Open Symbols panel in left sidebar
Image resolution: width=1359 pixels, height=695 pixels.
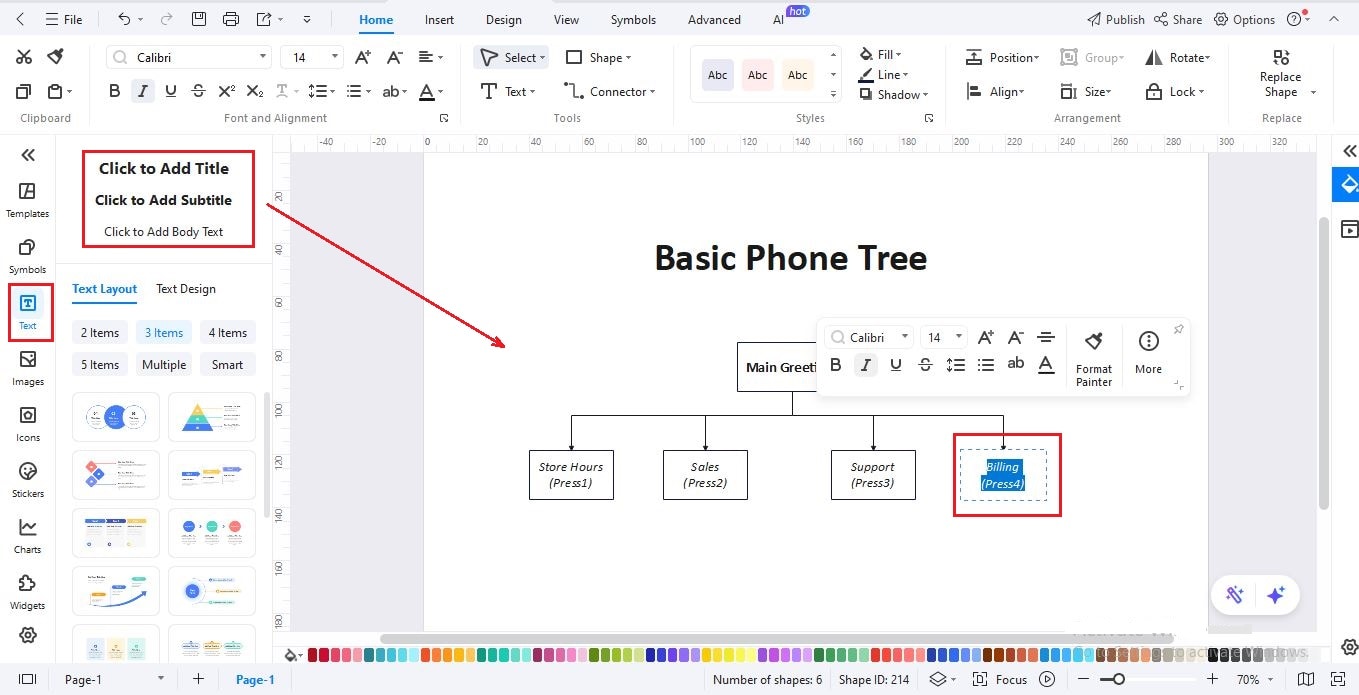pyautogui.click(x=27, y=256)
